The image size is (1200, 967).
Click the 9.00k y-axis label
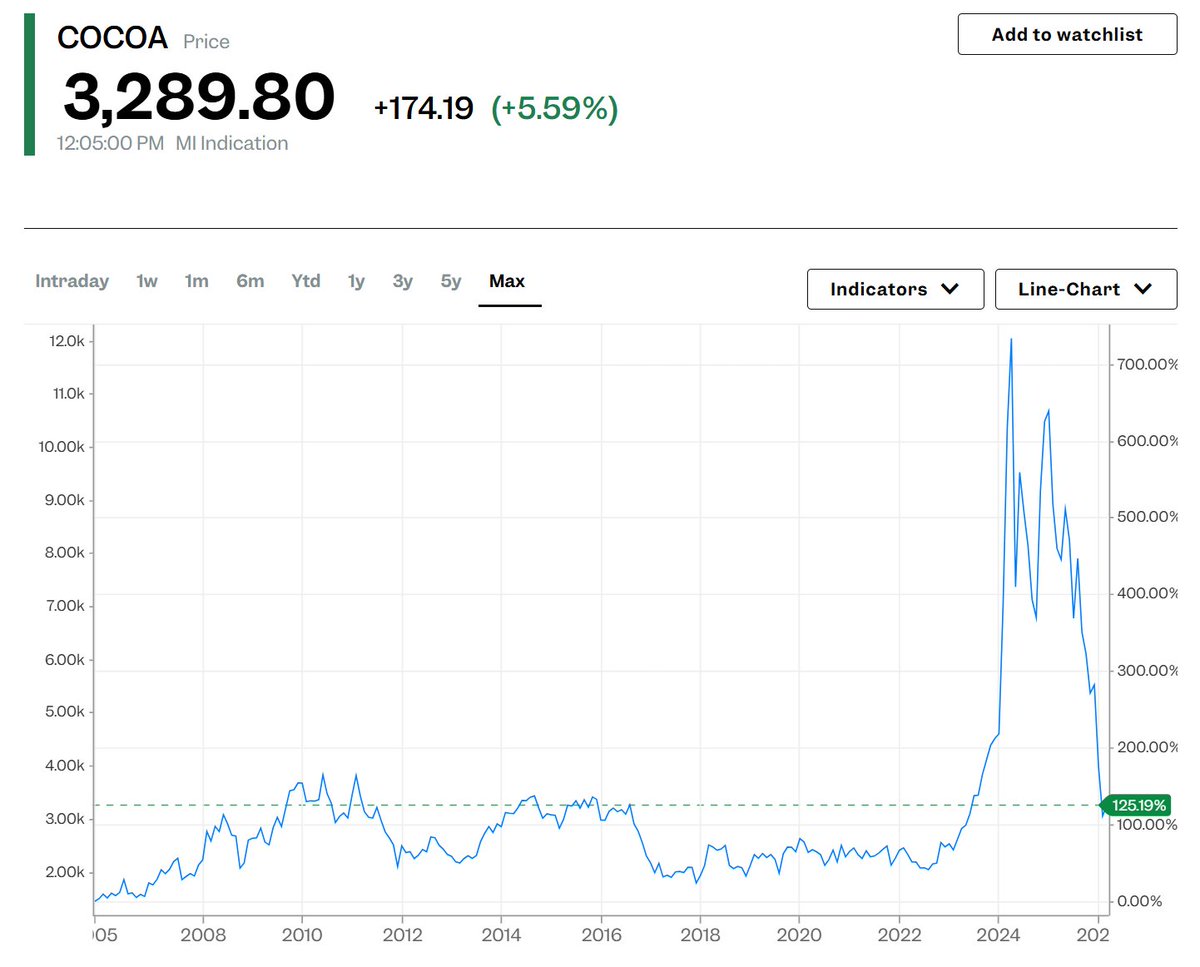(x=65, y=500)
